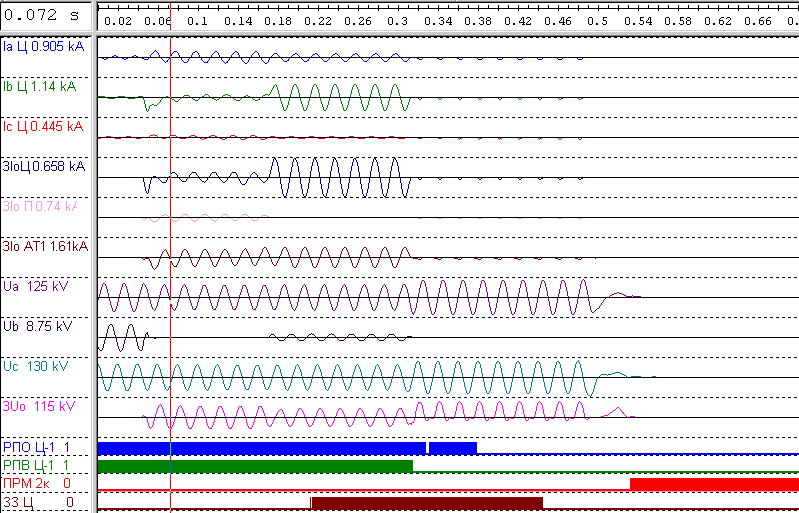Click the 0.02 mark on time ruler

(x=118, y=21)
